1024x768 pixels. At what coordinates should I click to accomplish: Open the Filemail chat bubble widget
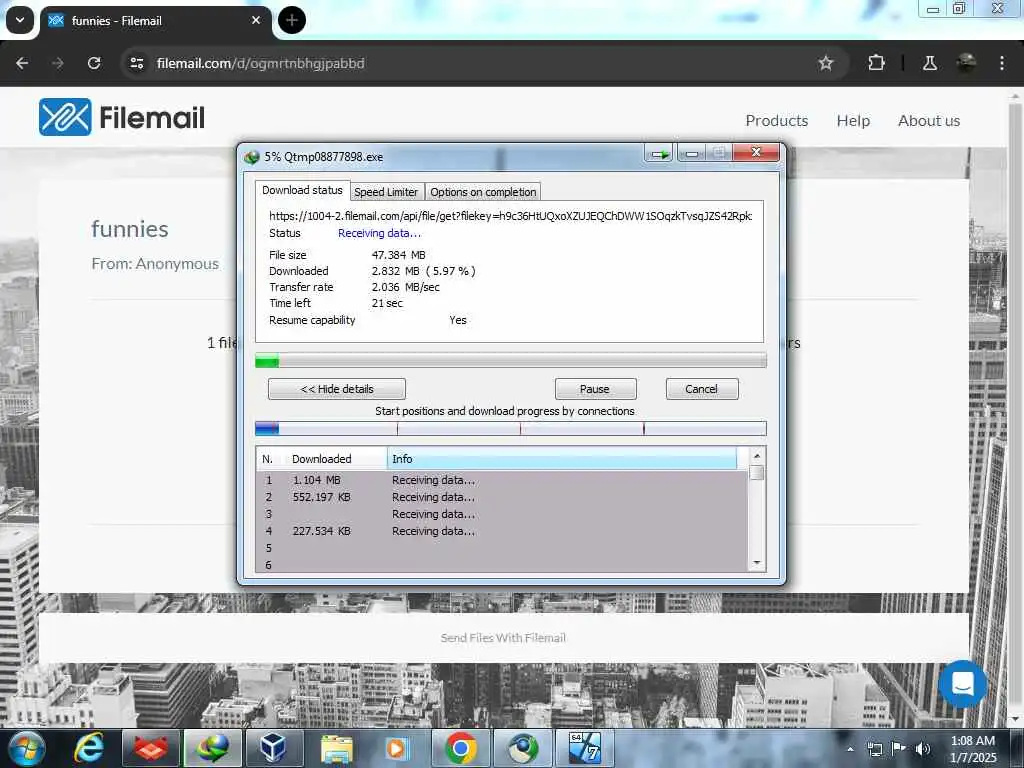(963, 684)
